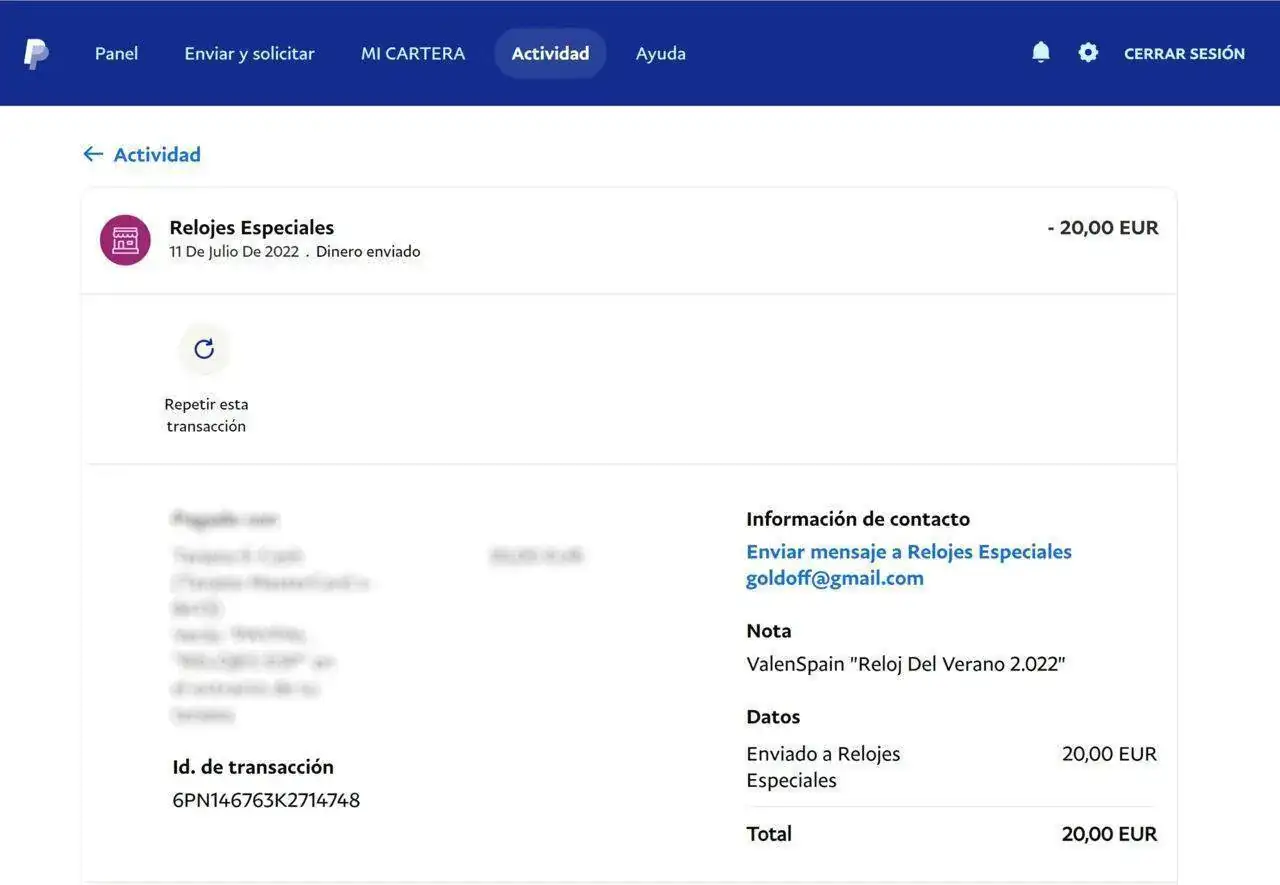
Task: Open the Ayuda menu item
Action: (x=661, y=54)
